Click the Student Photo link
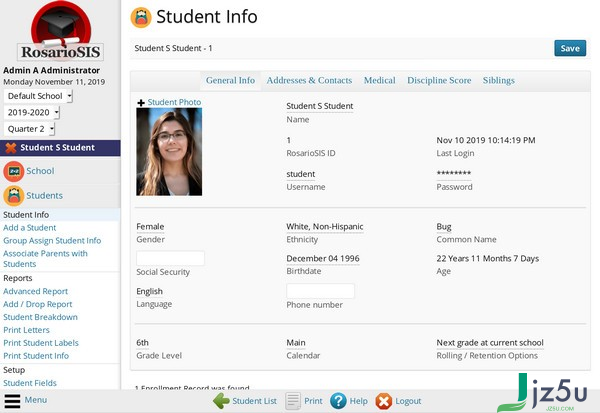The height and width of the screenshot is (413, 600). (174, 102)
